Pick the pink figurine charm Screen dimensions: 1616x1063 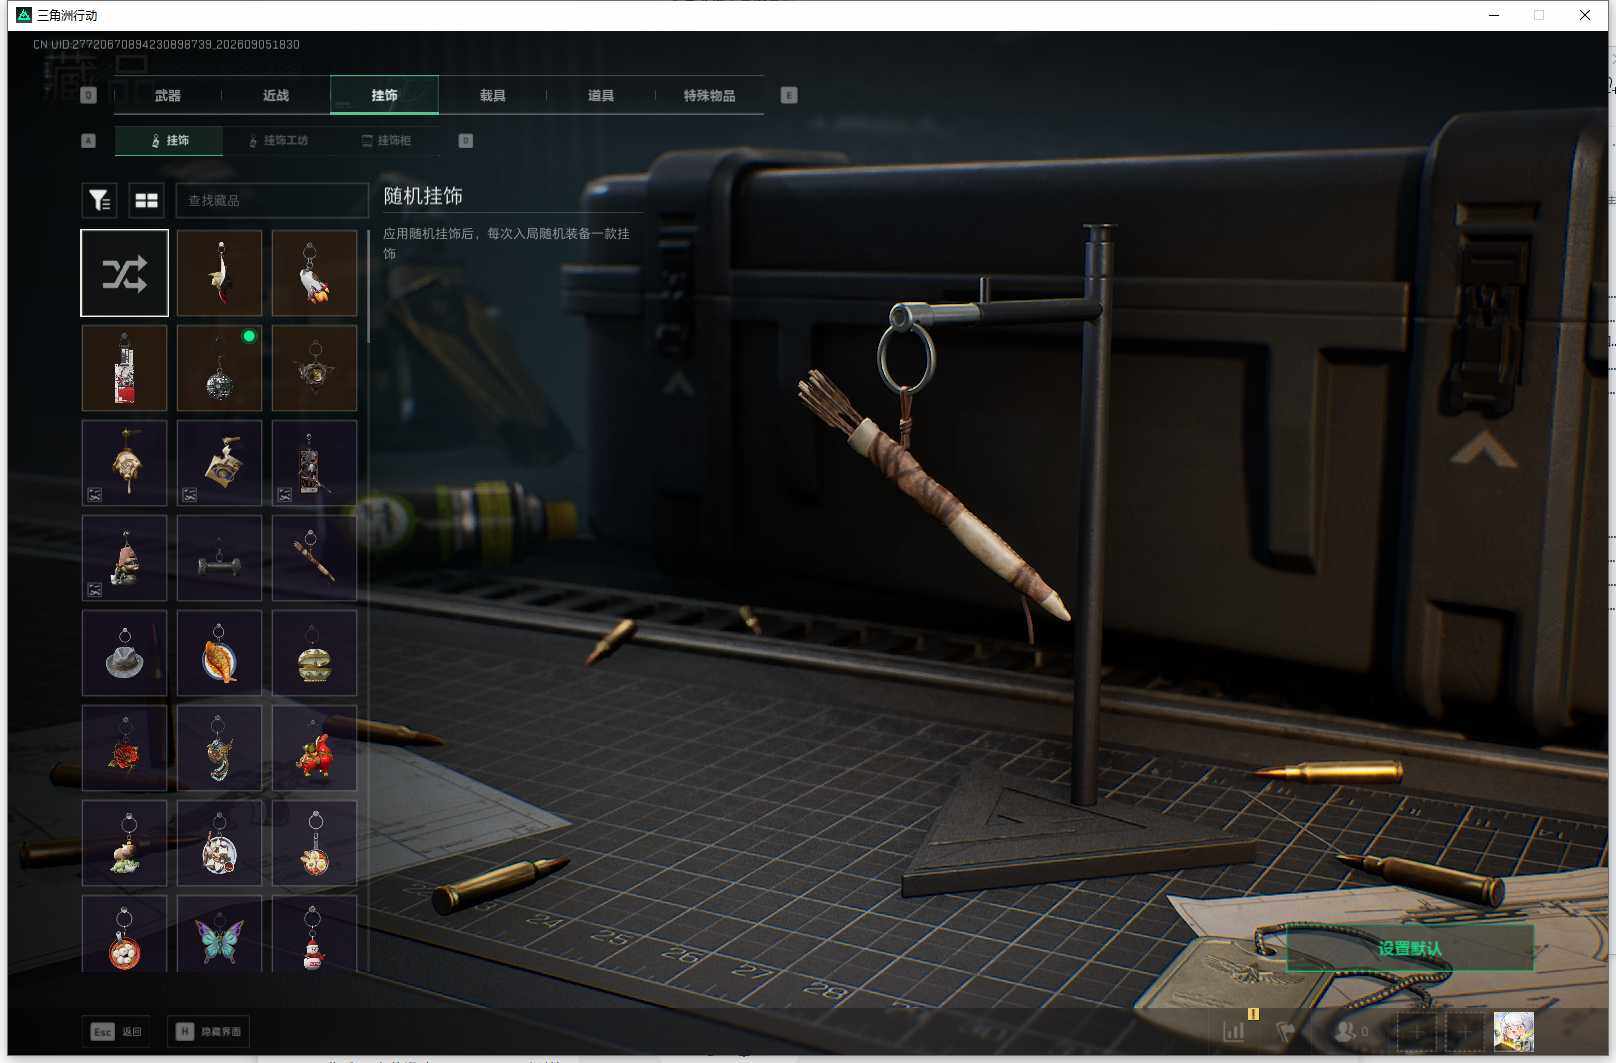[125, 558]
